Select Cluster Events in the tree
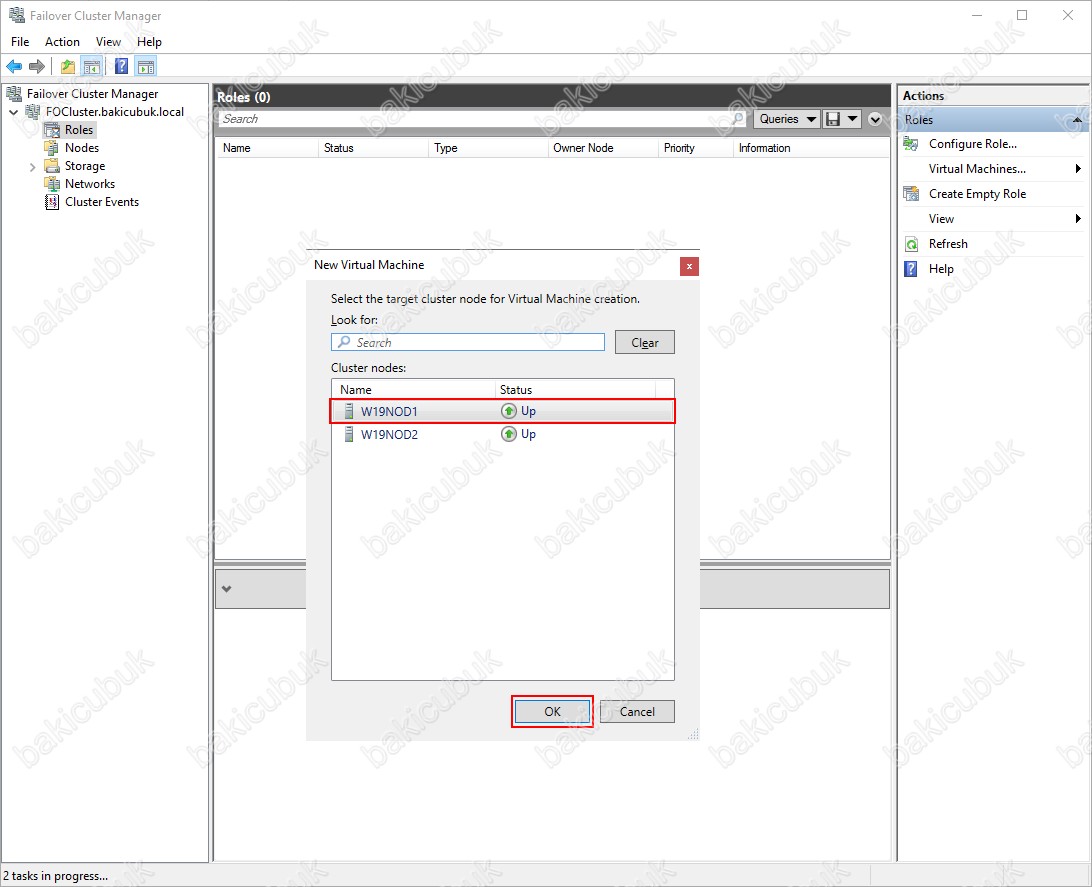The height and width of the screenshot is (887, 1092). 102,202
